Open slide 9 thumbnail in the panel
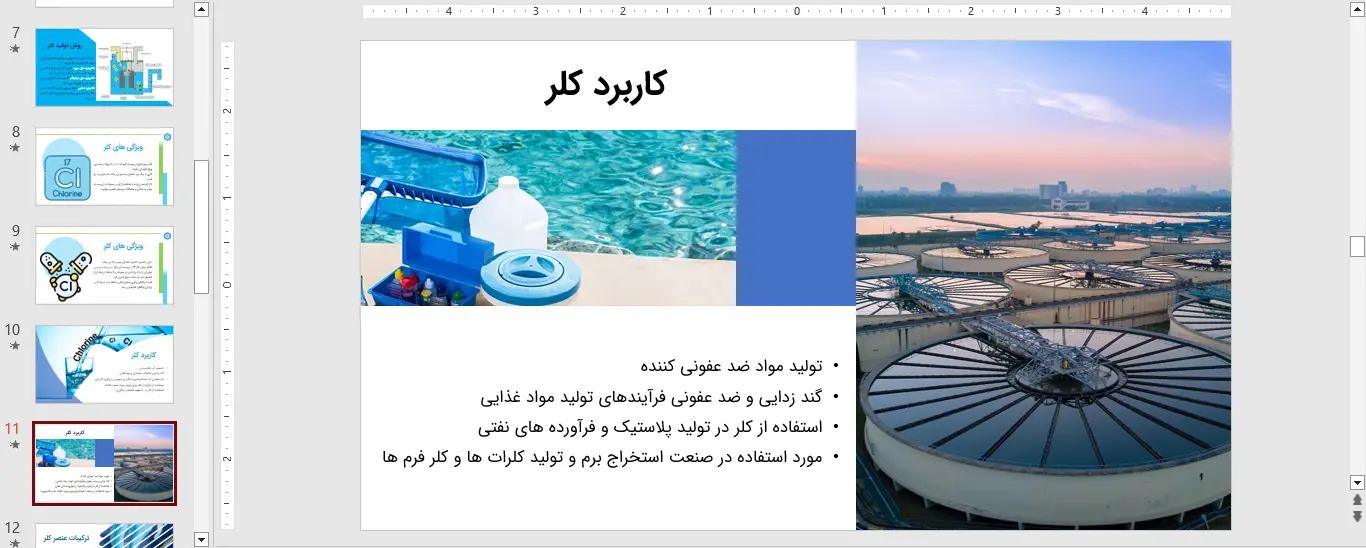The height and width of the screenshot is (548, 1366). click(105, 265)
